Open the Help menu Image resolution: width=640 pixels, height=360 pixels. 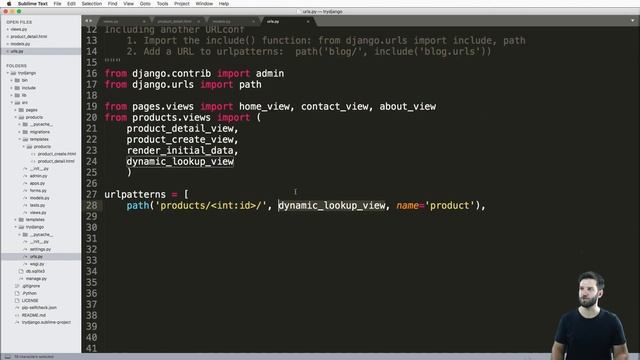point(224,4)
